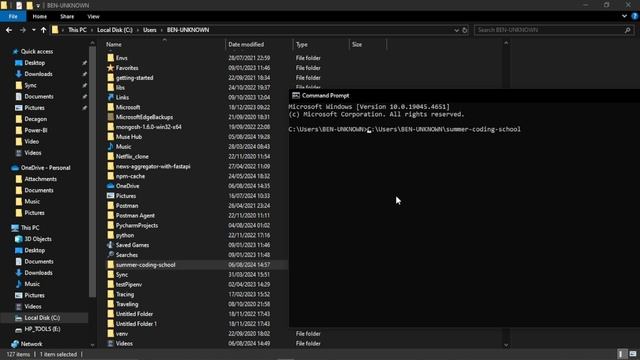
Task: Click This PC in address bar
Action: pos(77,30)
